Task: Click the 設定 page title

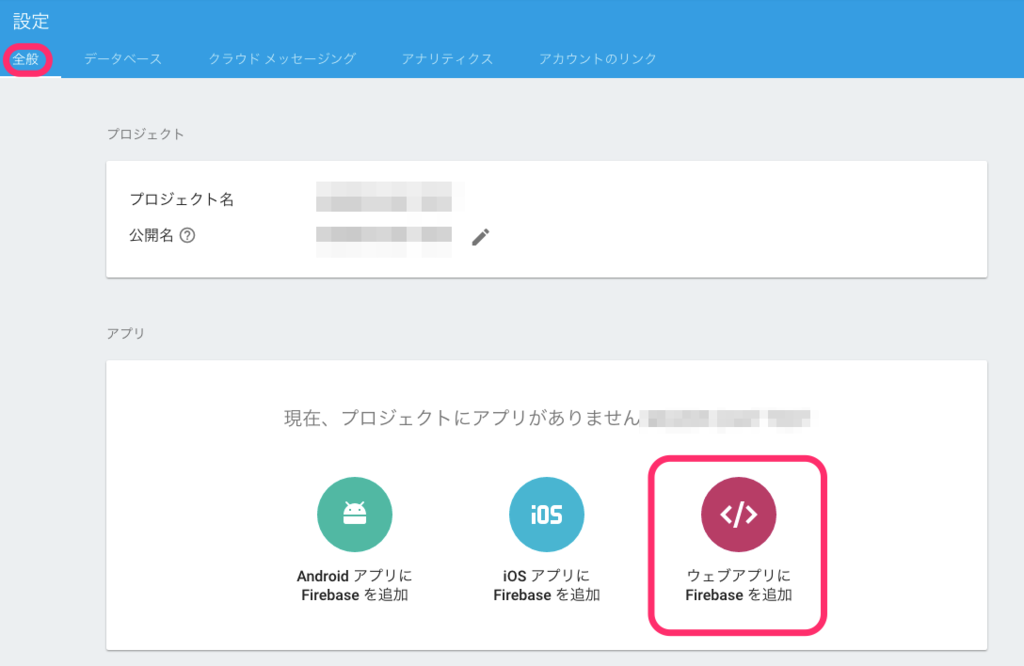Action: point(31,22)
